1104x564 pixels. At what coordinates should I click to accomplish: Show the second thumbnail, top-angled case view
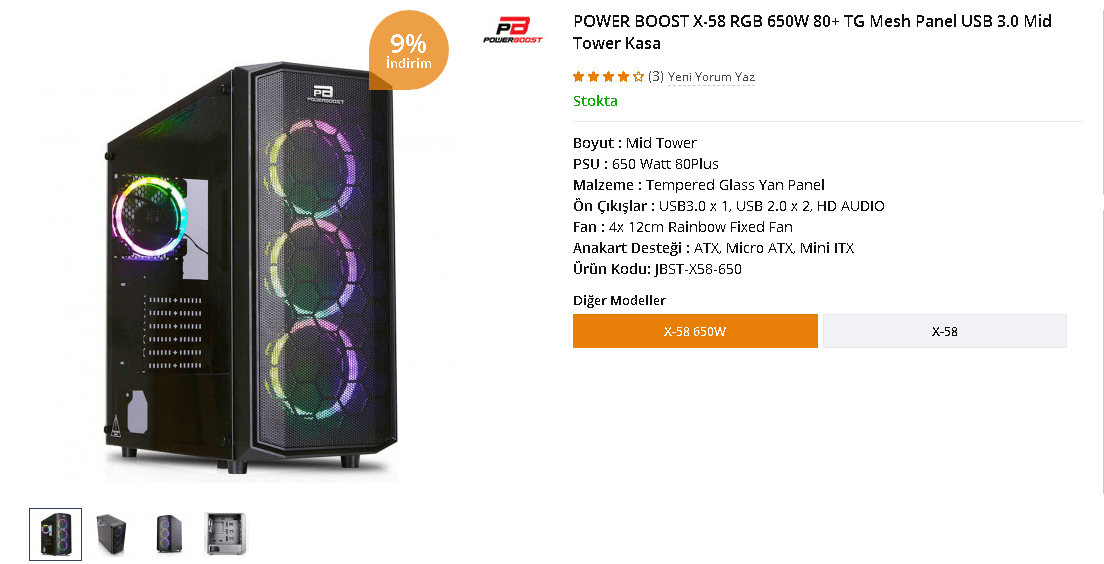coord(112,534)
